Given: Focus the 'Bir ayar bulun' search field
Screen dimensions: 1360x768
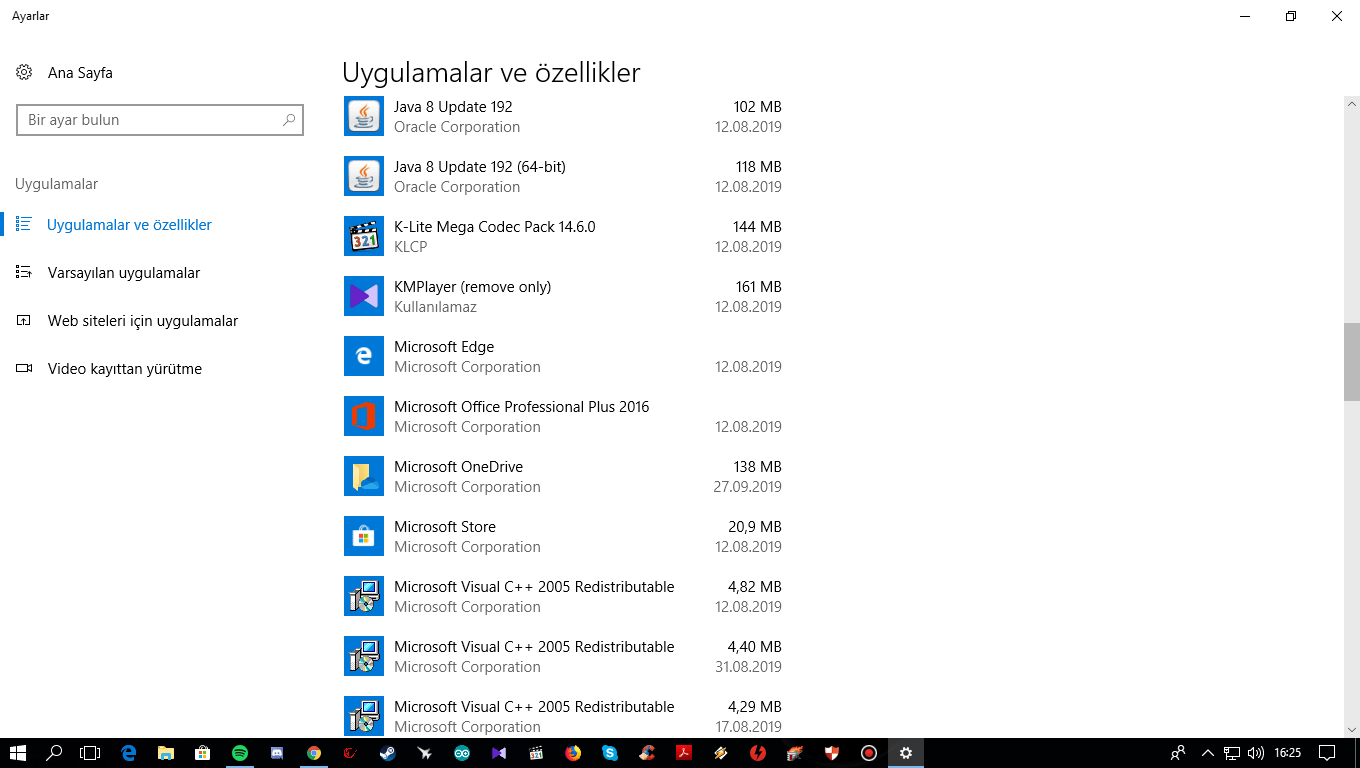Looking at the screenshot, I should [160, 120].
